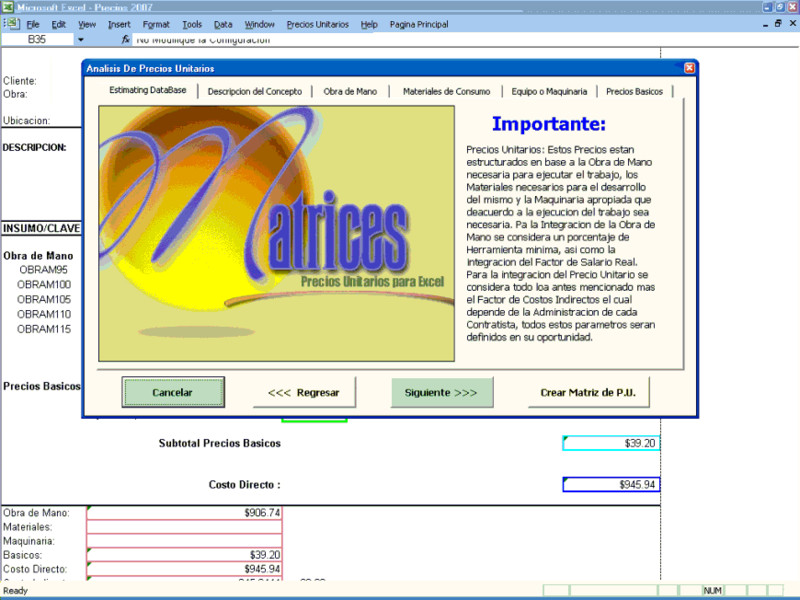Select the Basicos $39.20 summary cell

click(x=184, y=555)
